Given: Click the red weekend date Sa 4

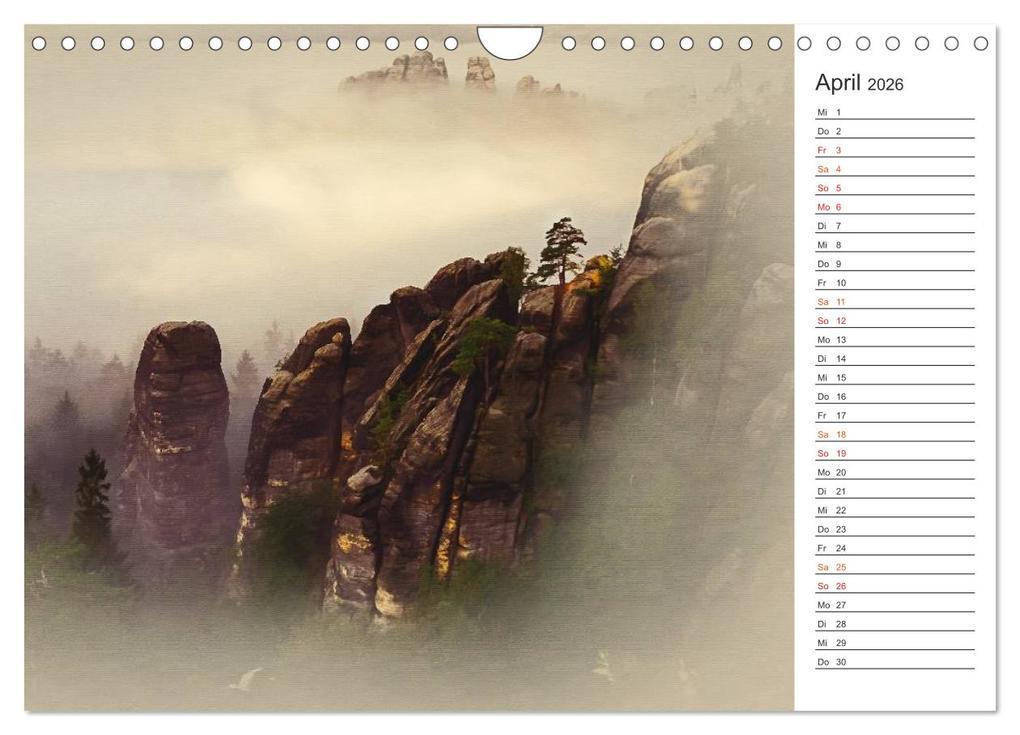Looking at the screenshot, I should click(827, 170).
